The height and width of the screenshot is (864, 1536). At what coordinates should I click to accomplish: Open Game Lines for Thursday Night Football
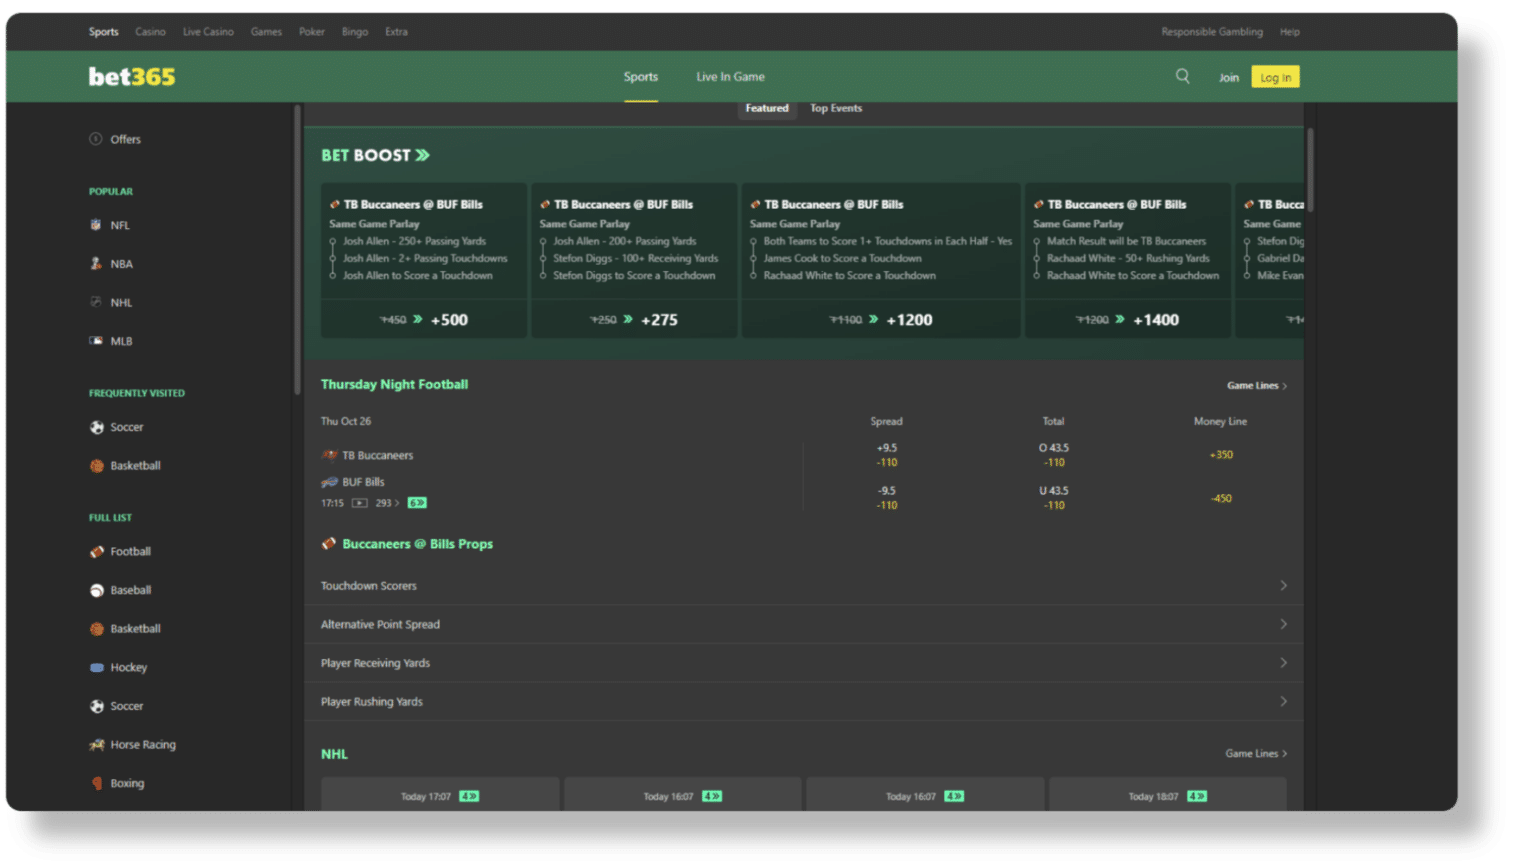[1256, 384]
